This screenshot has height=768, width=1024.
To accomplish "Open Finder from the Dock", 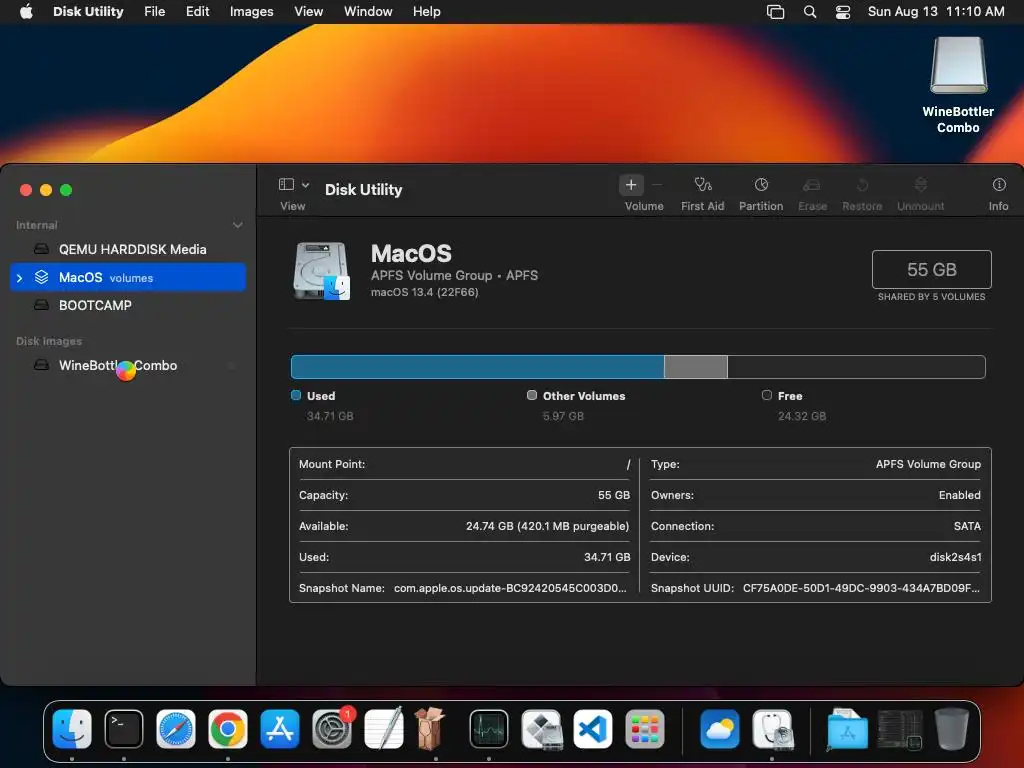I will click(72, 729).
